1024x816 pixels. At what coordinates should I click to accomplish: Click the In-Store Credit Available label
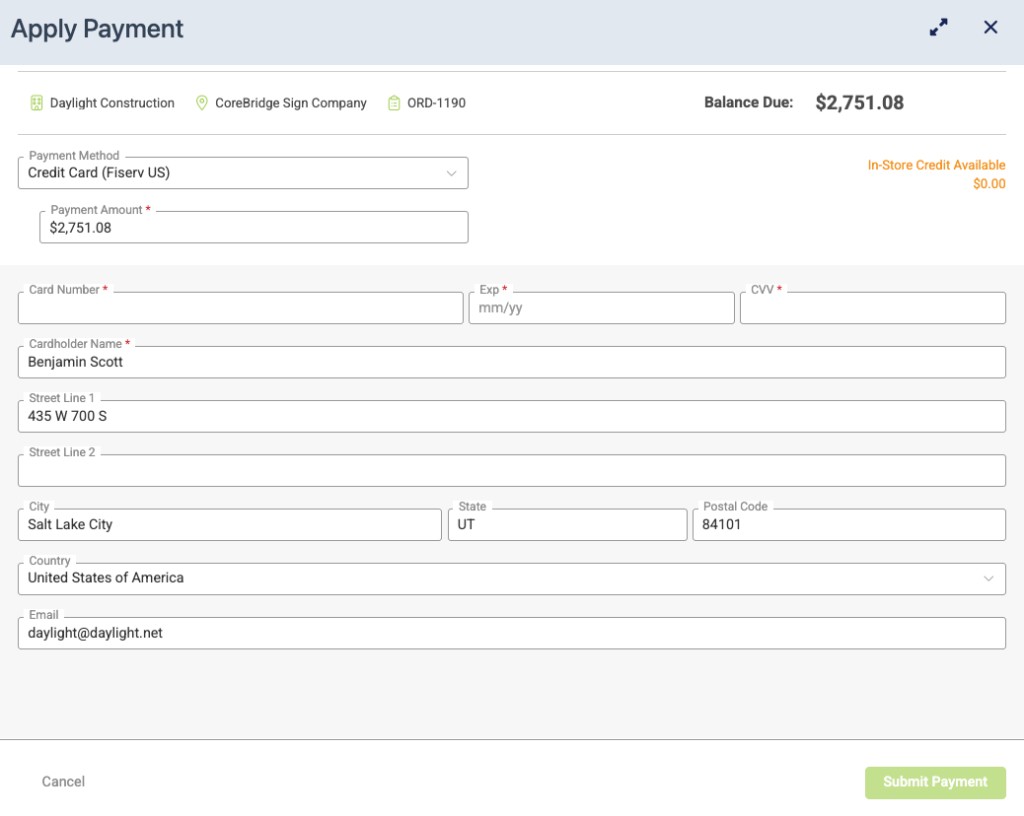point(936,165)
